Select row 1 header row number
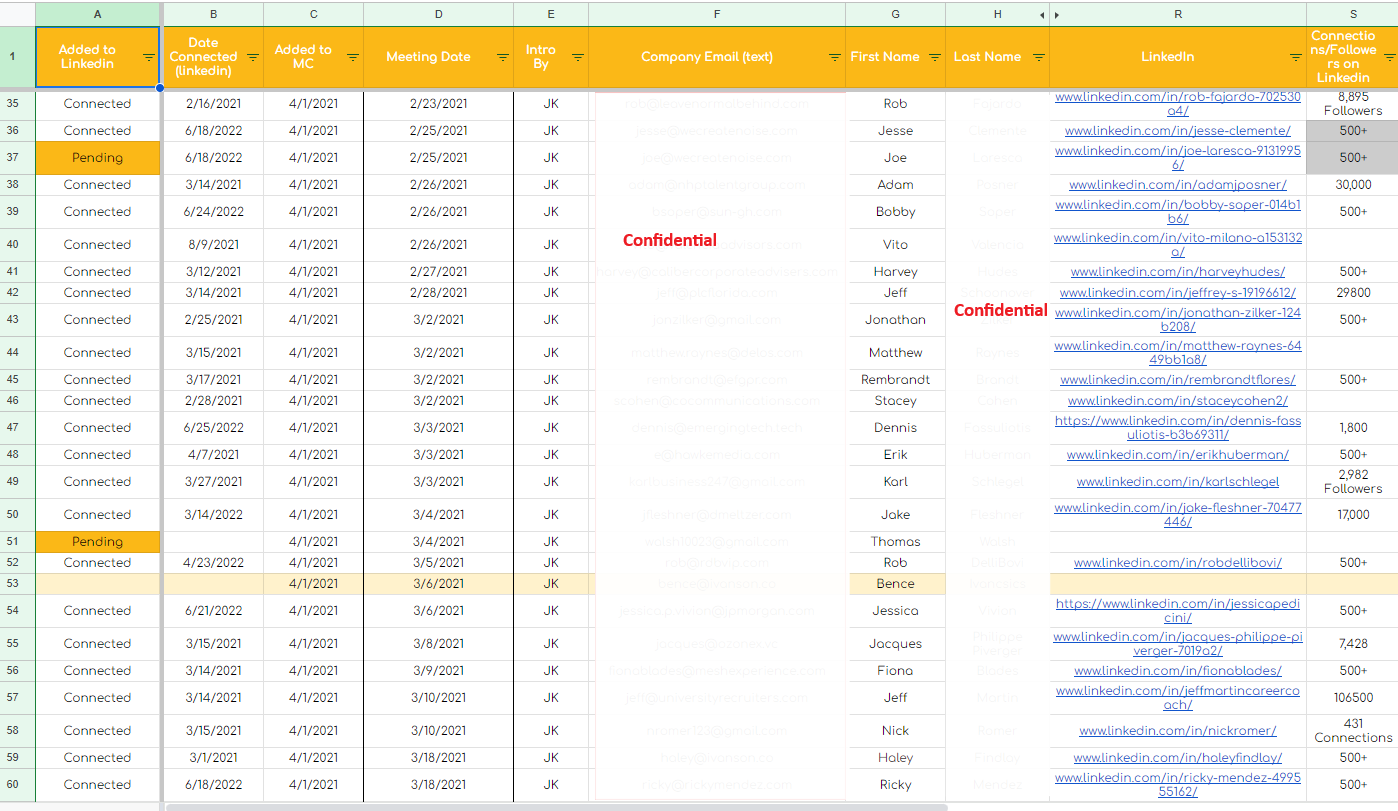 [12, 57]
